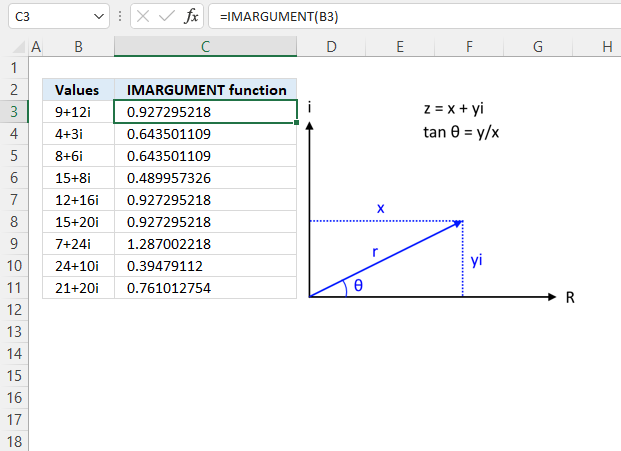Select row 2 header

(14, 89)
